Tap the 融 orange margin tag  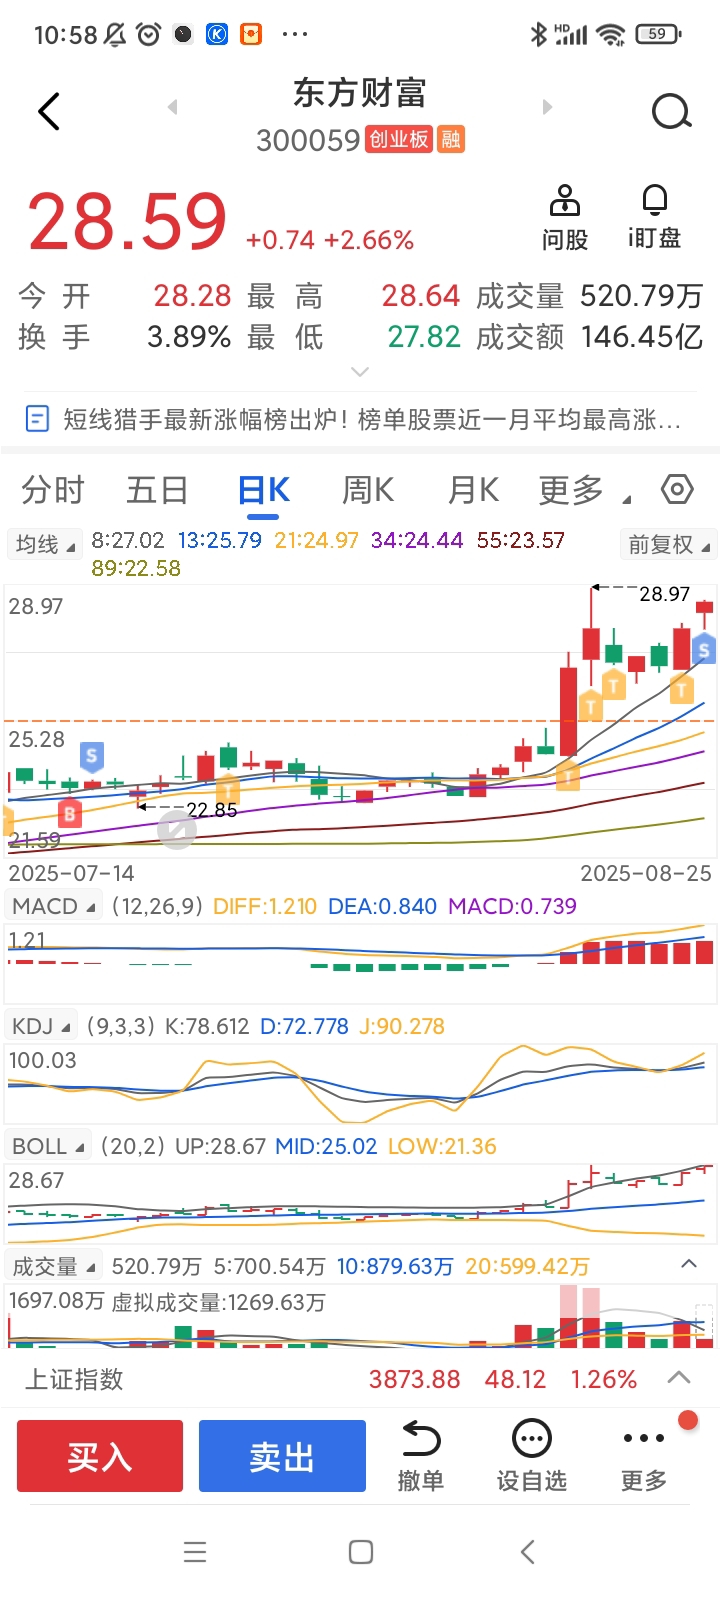tap(451, 139)
